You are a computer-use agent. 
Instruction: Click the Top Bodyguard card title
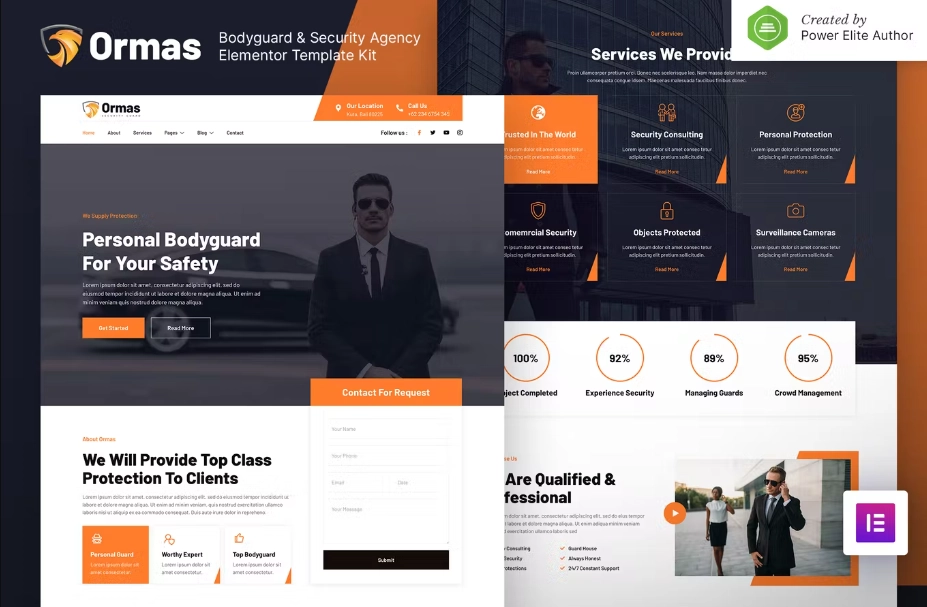coord(254,554)
